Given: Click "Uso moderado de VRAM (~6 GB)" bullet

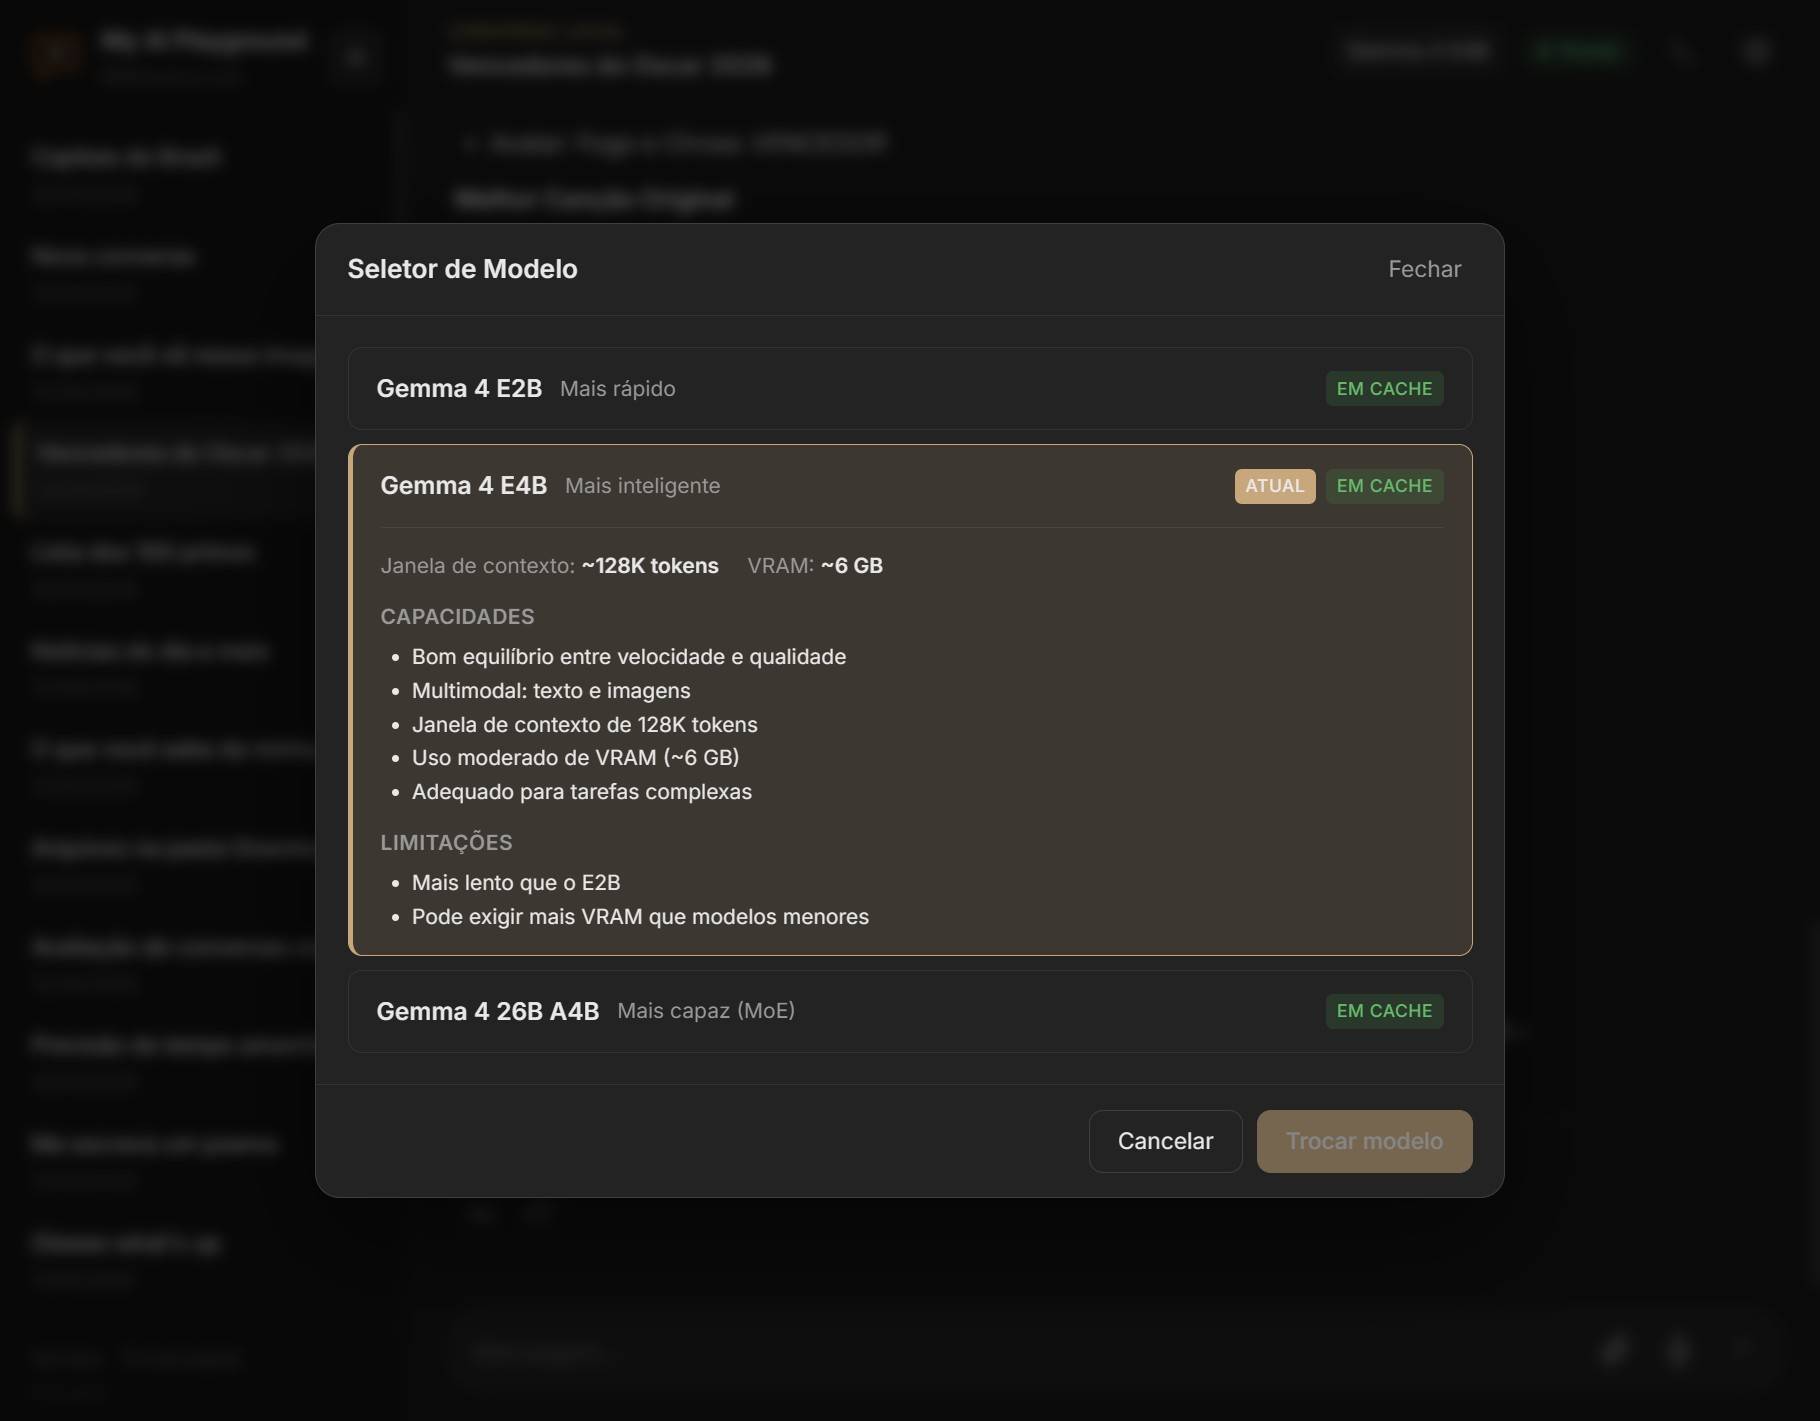Looking at the screenshot, I should click(x=576, y=758).
